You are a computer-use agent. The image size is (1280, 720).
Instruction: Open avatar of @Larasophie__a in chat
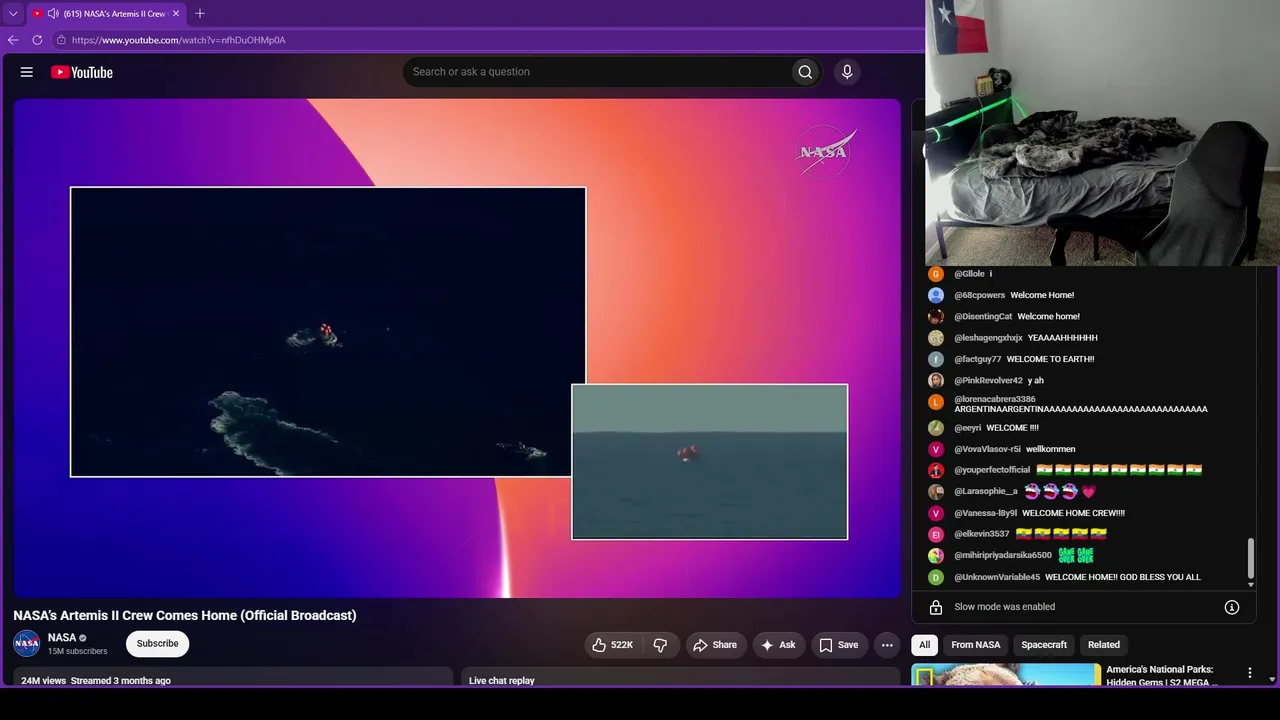(936, 492)
